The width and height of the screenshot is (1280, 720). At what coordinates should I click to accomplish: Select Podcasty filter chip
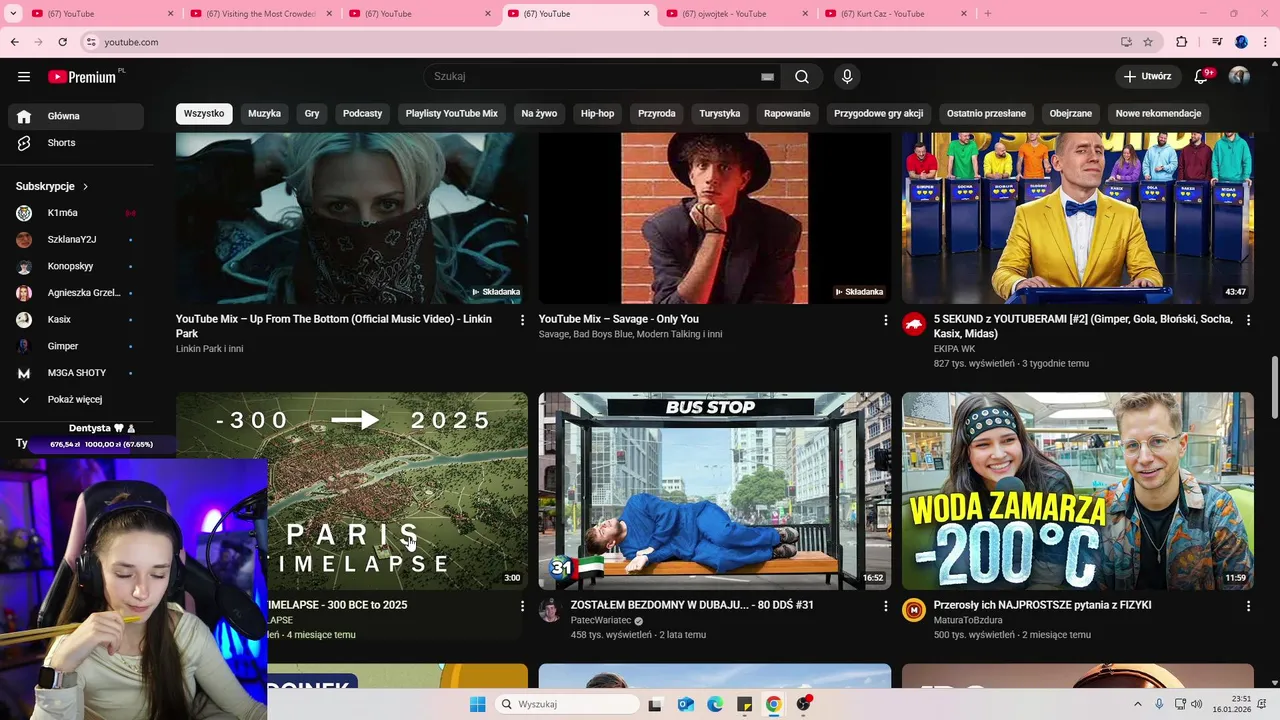pyautogui.click(x=362, y=114)
